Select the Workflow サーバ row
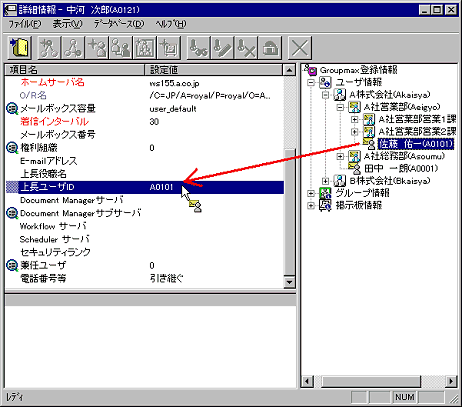 pyautogui.click(x=145, y=226)
